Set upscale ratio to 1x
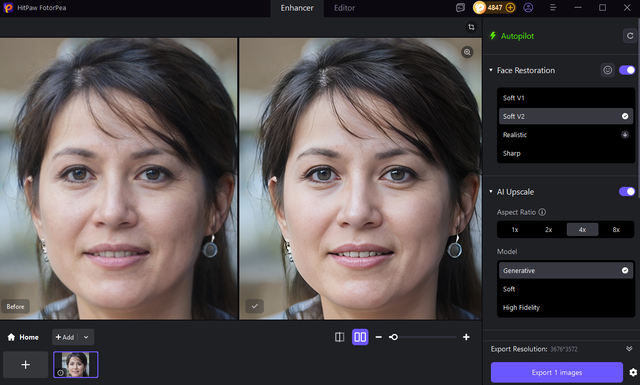The height and width of the screenshot is (385, 640). [515, 229]
